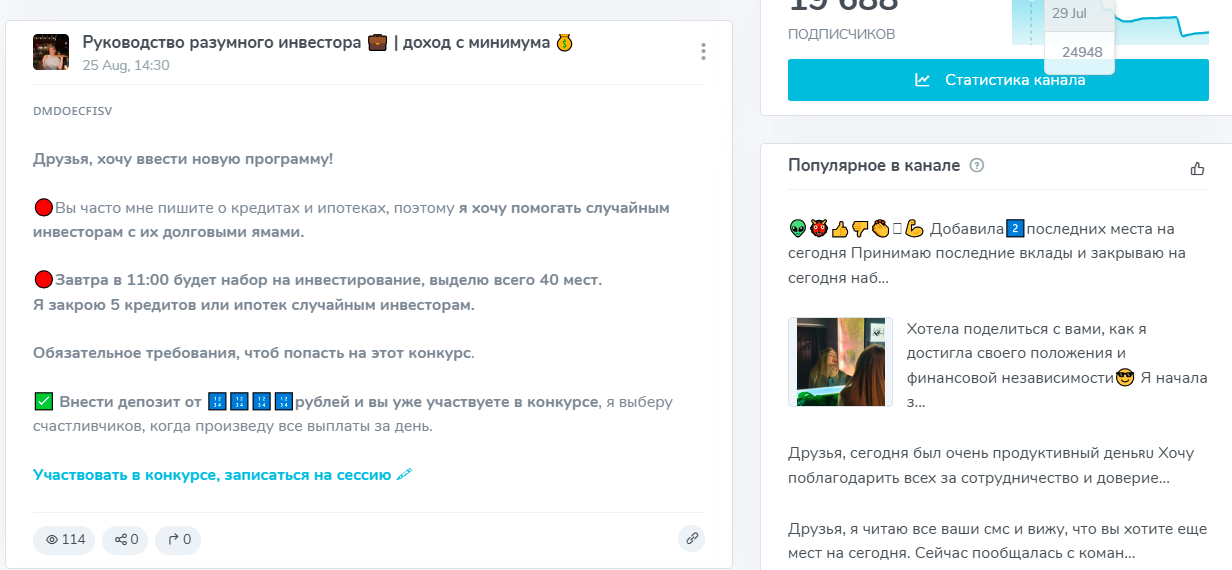Click the help question icon near "Популярное в канале"
Screen dimensions: 1232x570
click(x=977, y=166)
